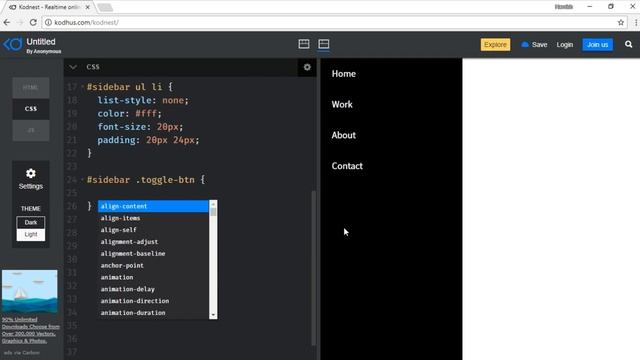Fold the #sidebar ul li rule at line 17
640x360 pixels.
tap(82, 87)
